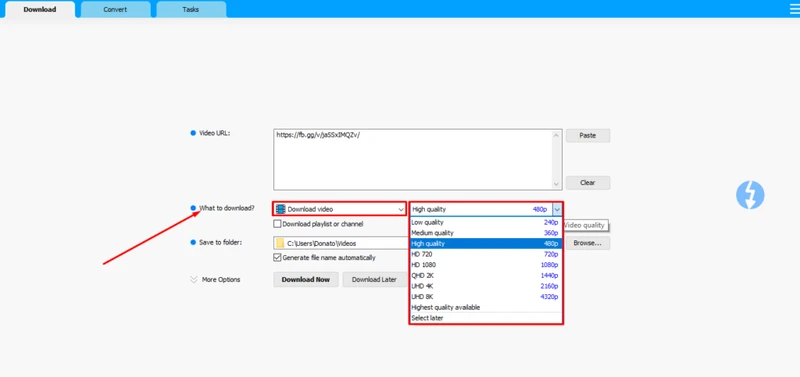Click the film icon beside Download video
The image size is (800, 377).
click(x=281, y=209)
